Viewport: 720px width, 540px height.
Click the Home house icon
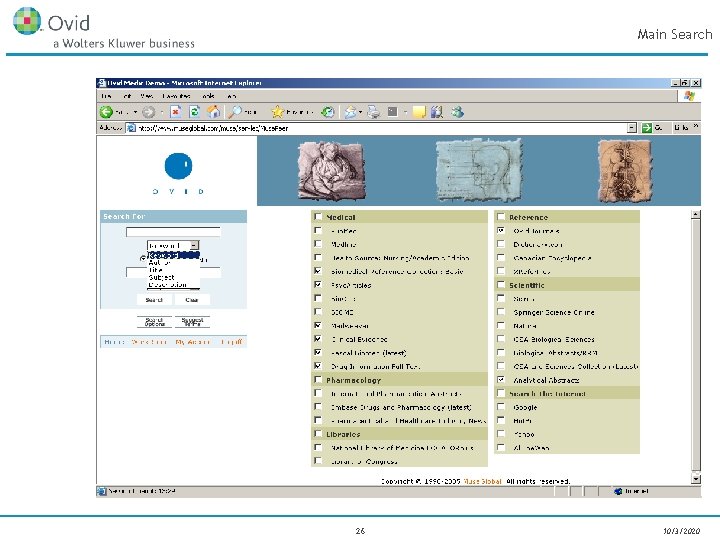214,112
